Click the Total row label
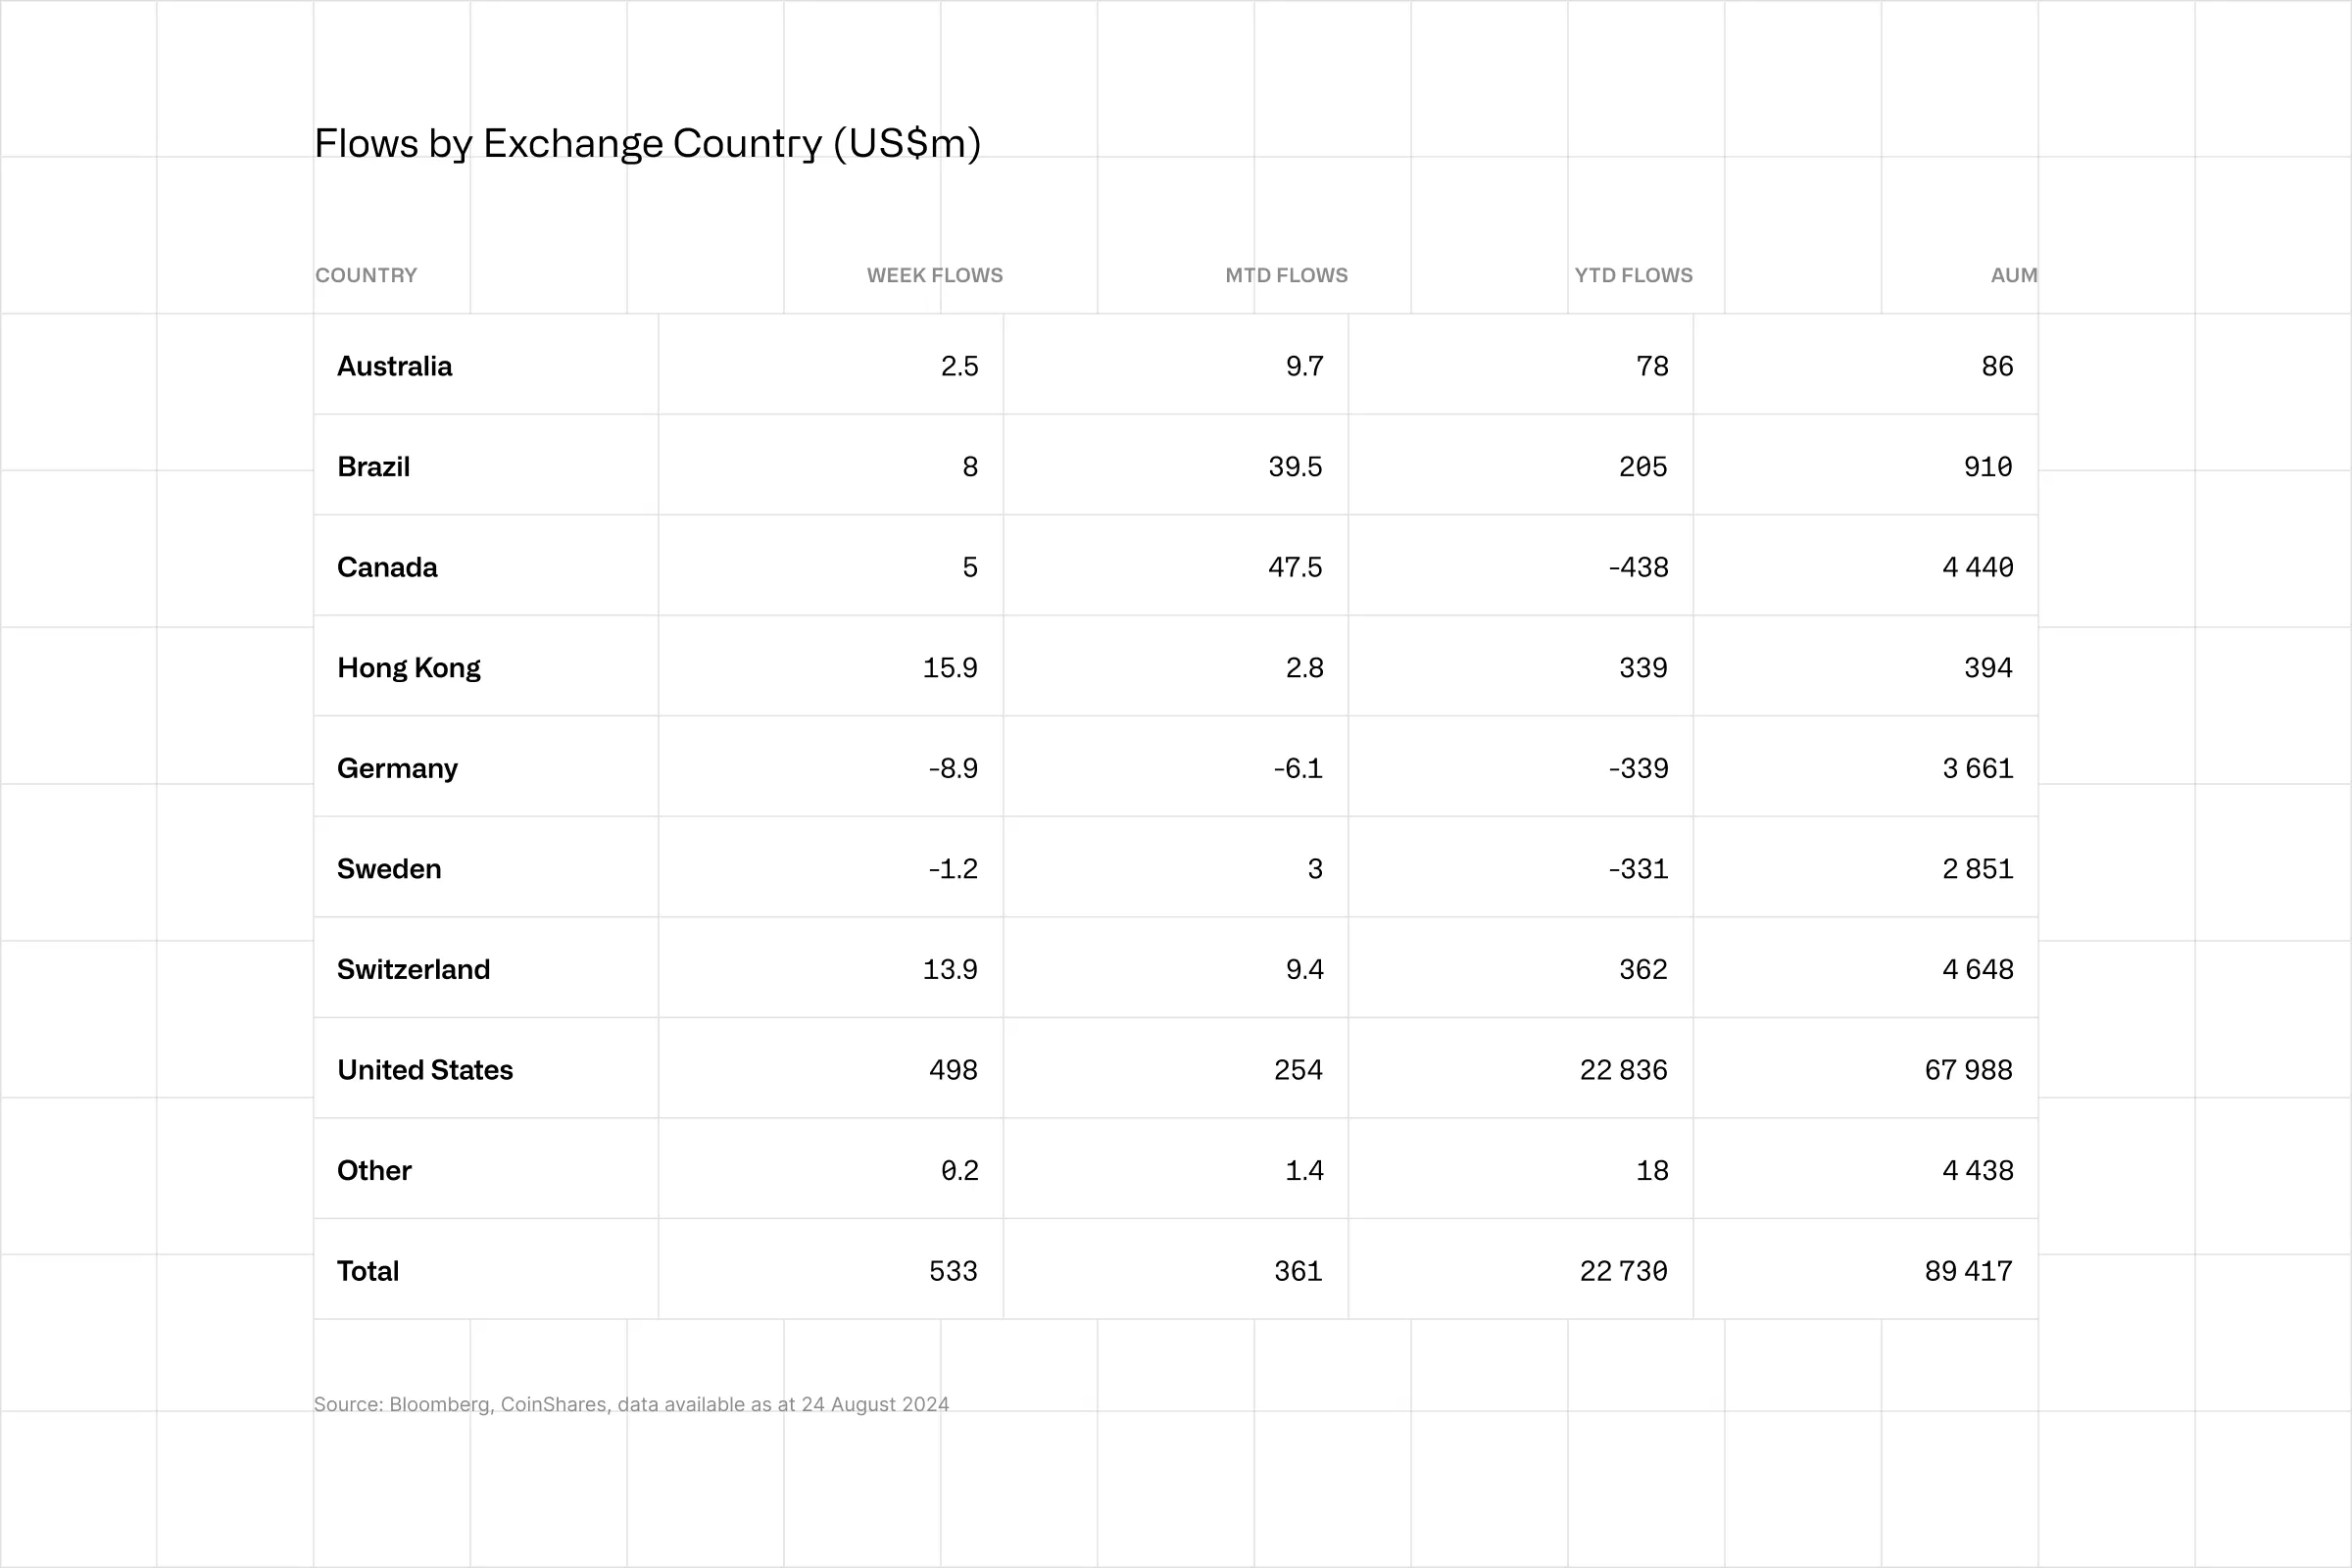 click(x=368, y=1271)
